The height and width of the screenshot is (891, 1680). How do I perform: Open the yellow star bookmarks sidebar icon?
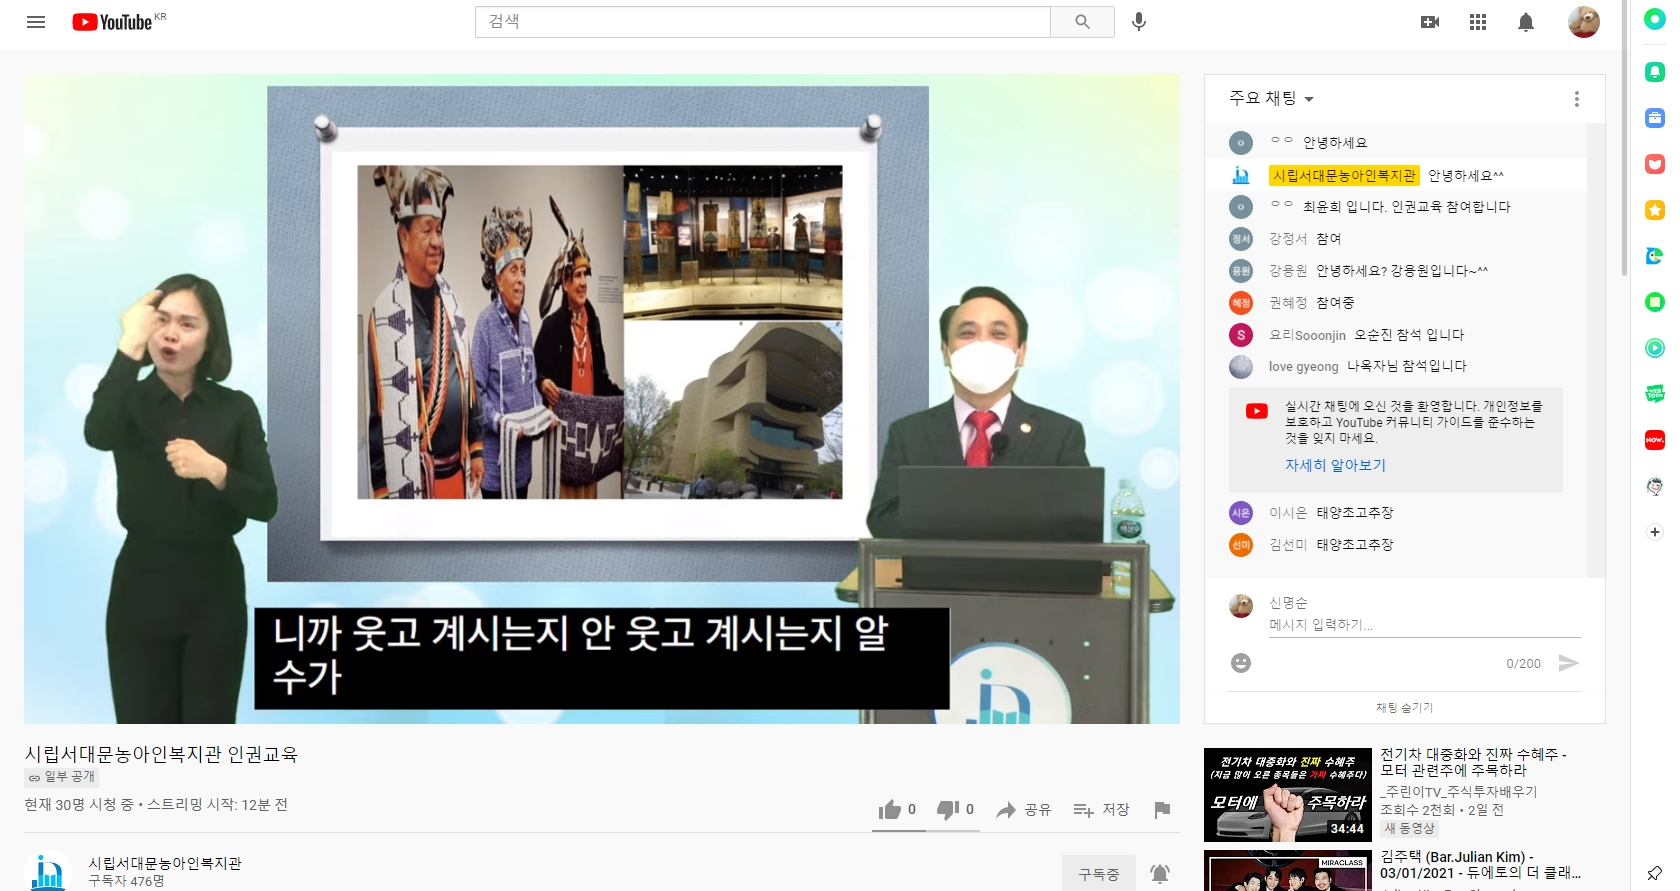[x=1655, y=210]
